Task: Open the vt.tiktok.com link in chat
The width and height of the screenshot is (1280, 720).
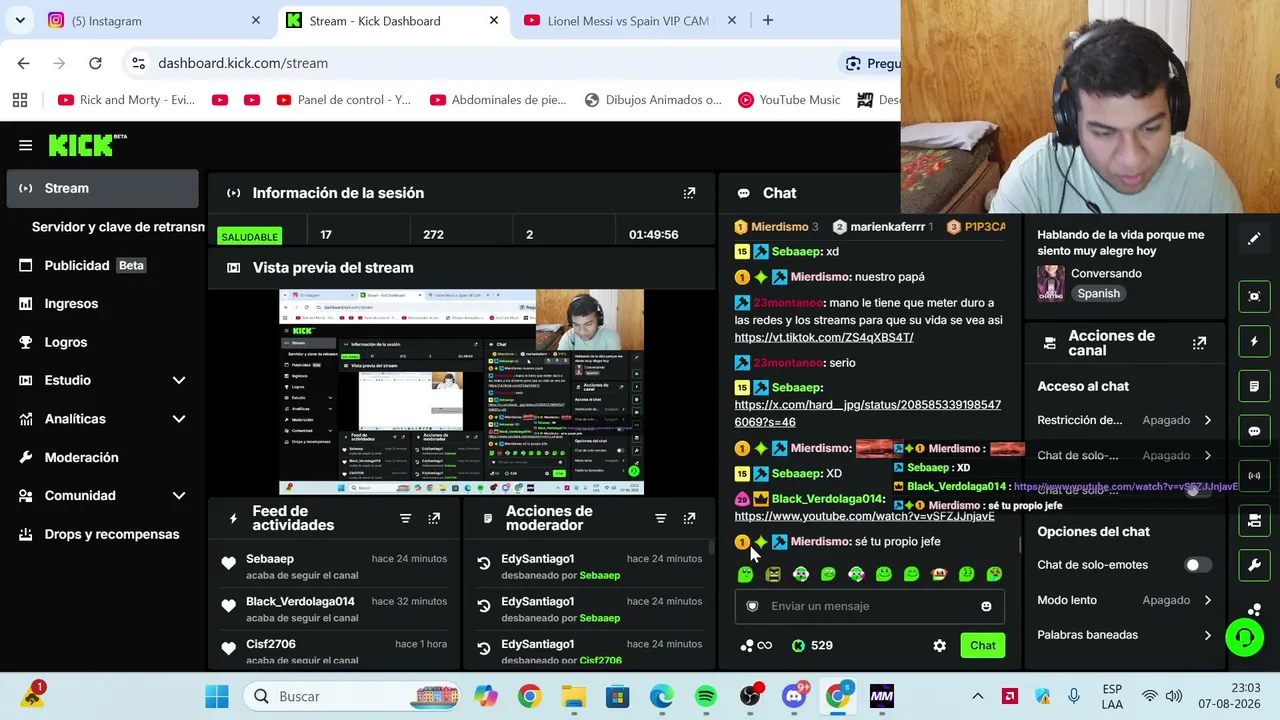Action: [824, 337]
